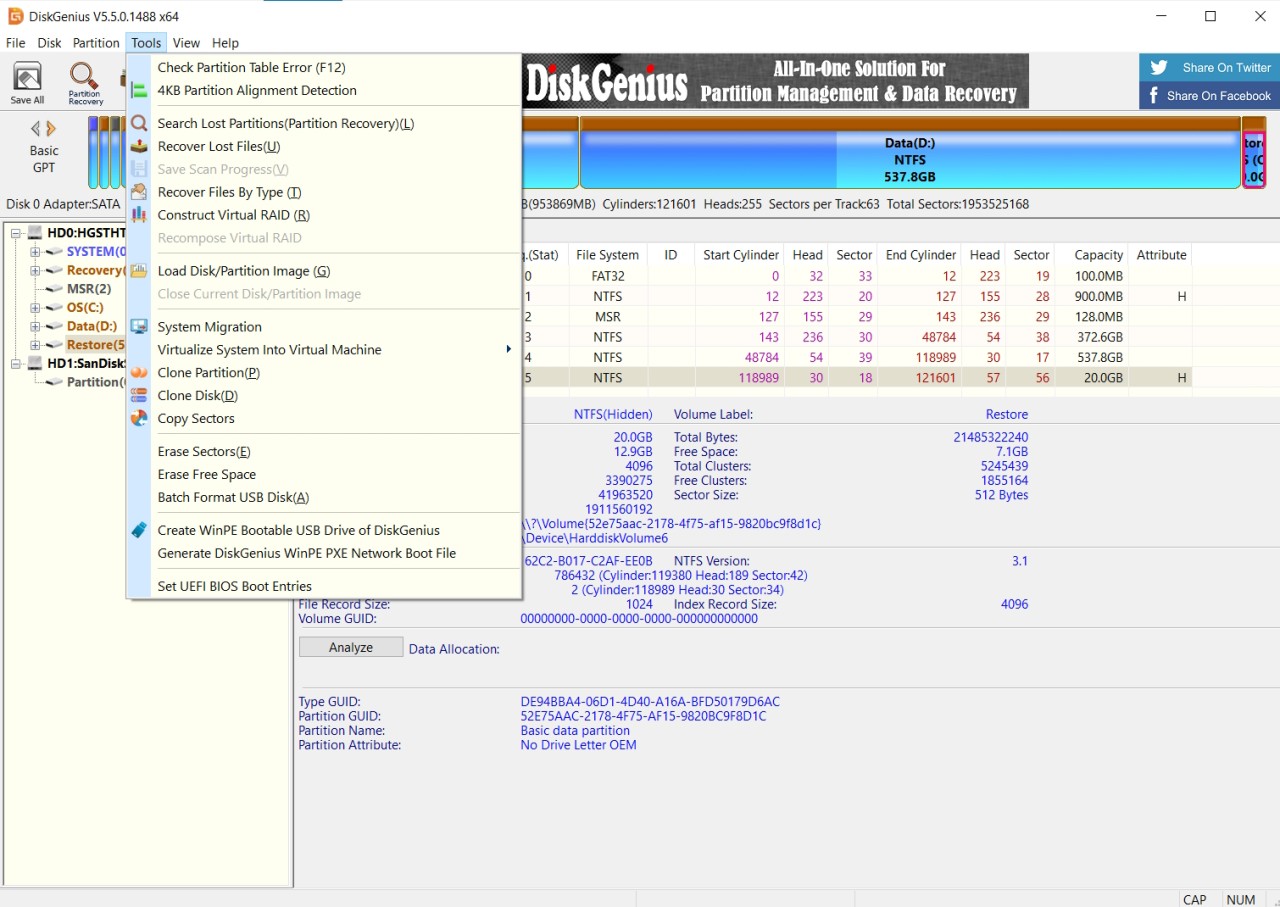The image size is (1280, 907).
Task: Choose Generate DiskGenius WinPE PXE Network Boot File
Action: [x=324, y=553]
